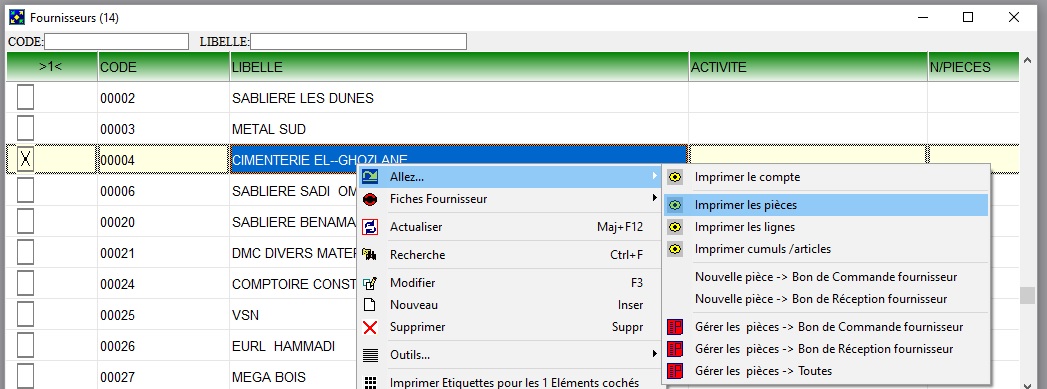Screen dimensions: 1047x389
Task: Click red icon for Gérer Bon de Commande
Action: pos(675,327)
